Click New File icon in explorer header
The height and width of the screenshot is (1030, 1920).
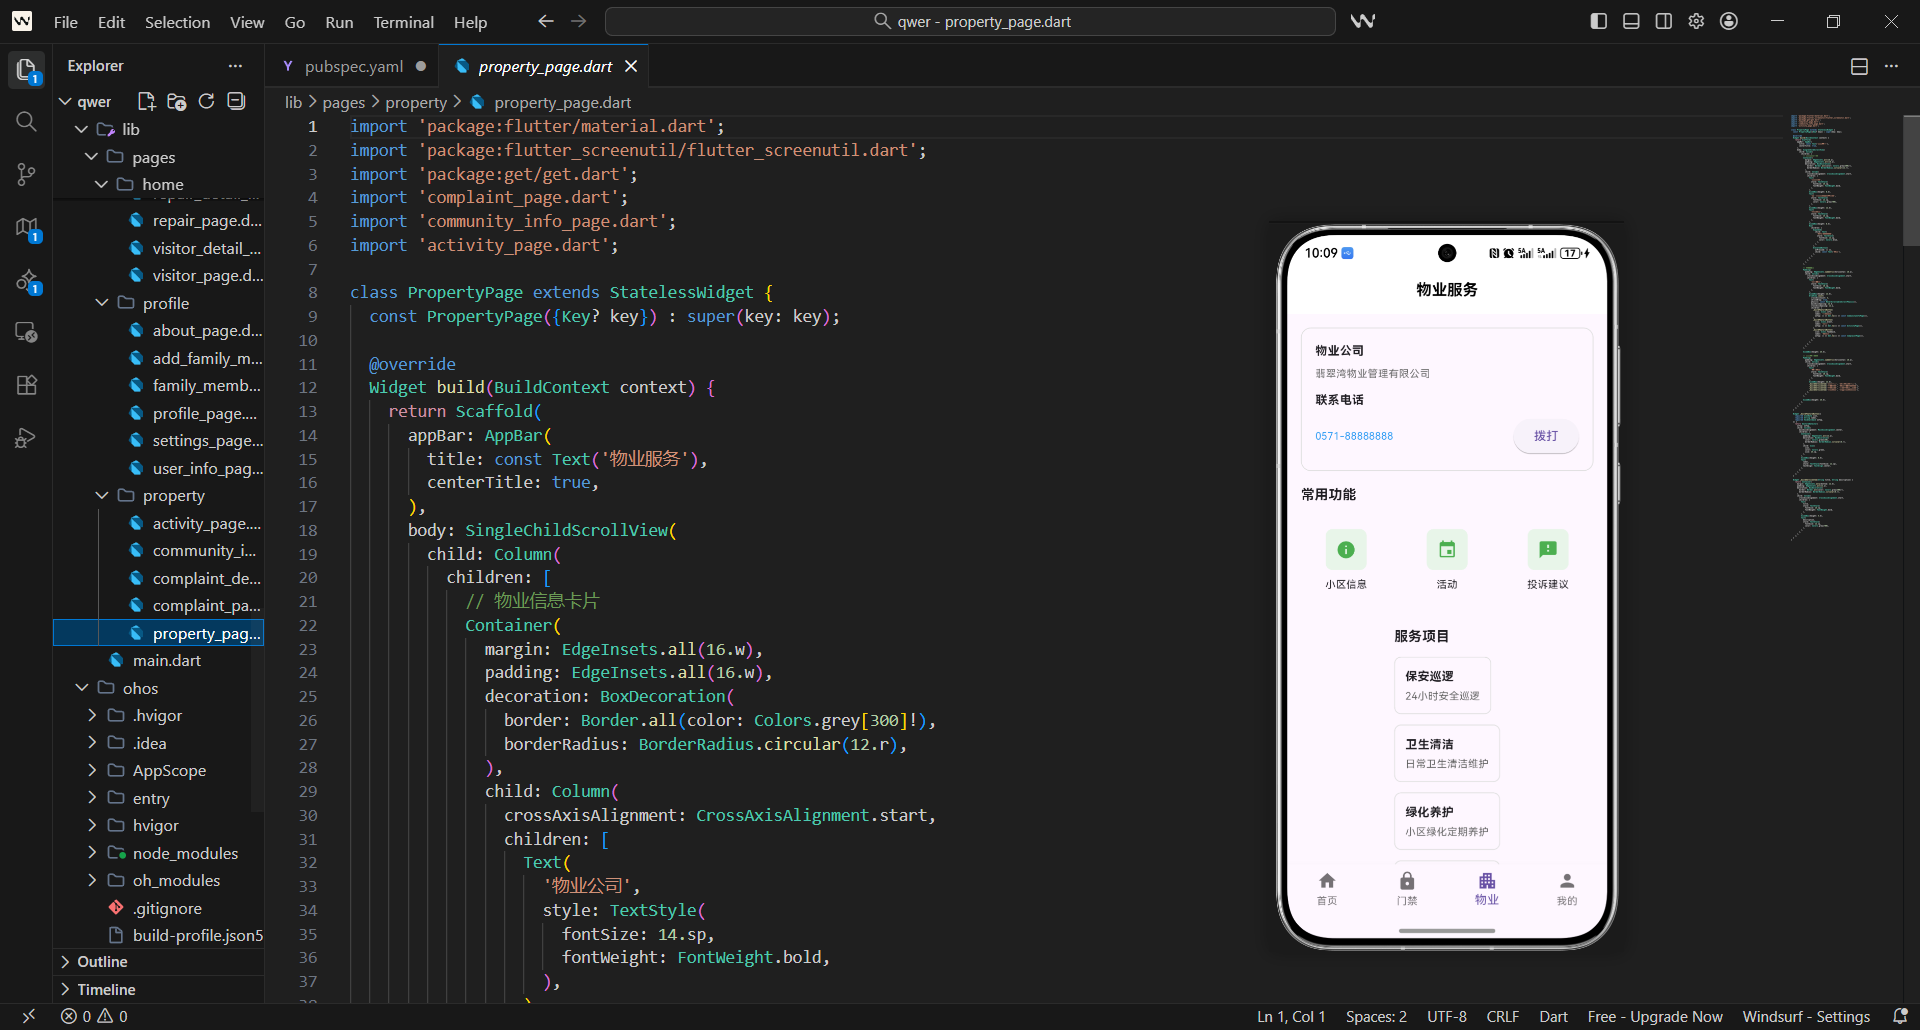[x=147, y=101]
